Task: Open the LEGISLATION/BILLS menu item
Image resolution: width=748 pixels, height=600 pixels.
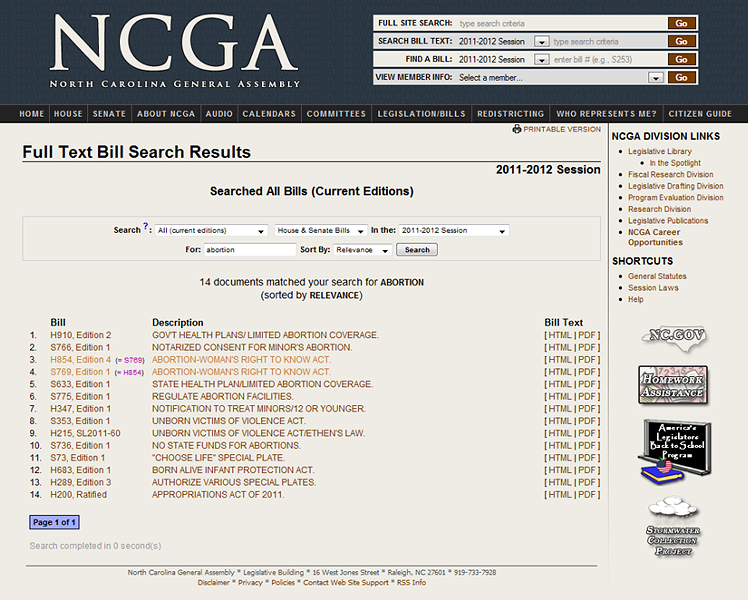Action: click(422, 114)
